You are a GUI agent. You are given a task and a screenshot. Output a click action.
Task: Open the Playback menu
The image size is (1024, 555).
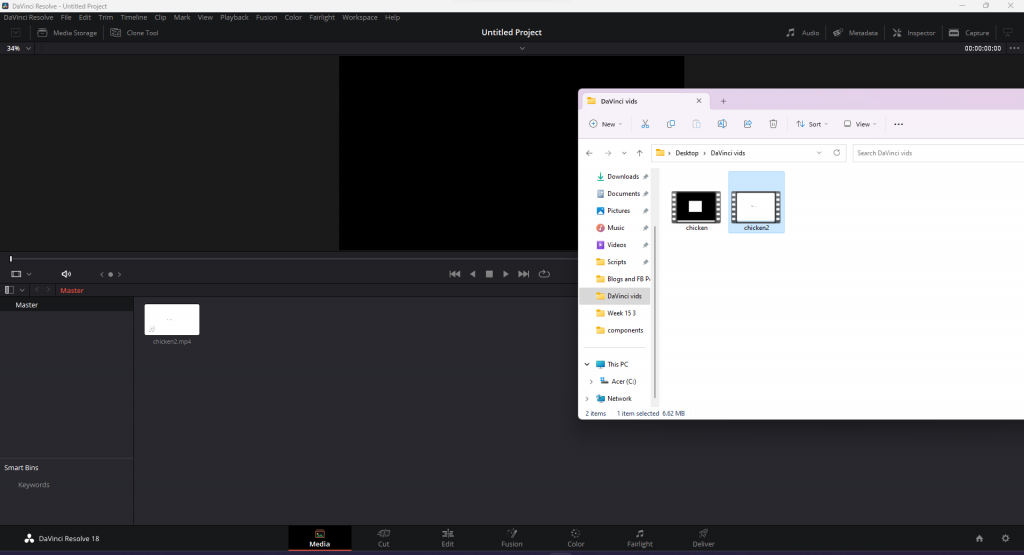[234, 18]
